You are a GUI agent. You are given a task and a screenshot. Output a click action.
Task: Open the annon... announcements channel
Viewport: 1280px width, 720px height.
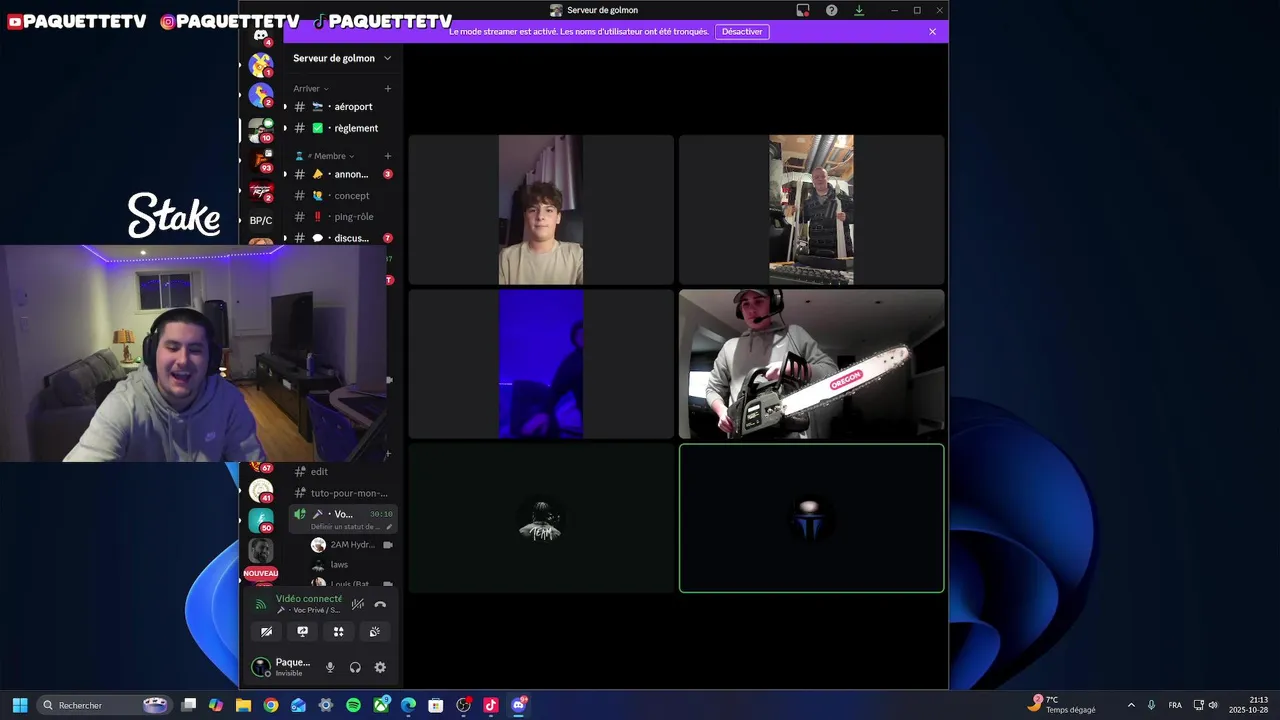pyautogui.click(x=342, y=174)
